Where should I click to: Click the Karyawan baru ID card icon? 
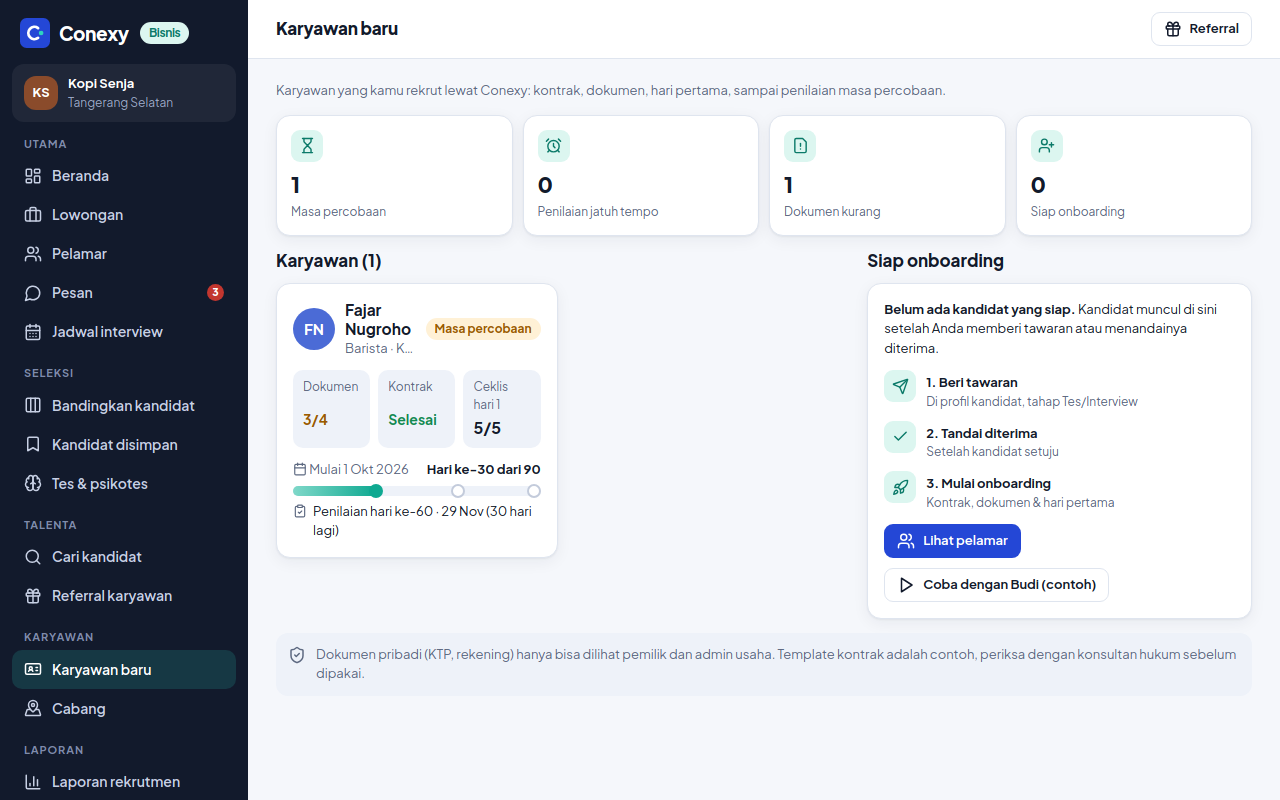pyautogui.click(x=33, y=670)
